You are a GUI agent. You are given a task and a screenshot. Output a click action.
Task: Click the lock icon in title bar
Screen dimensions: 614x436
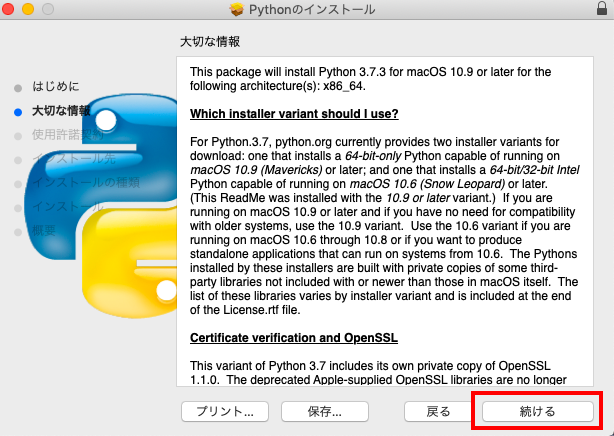(x=602, y=8)
